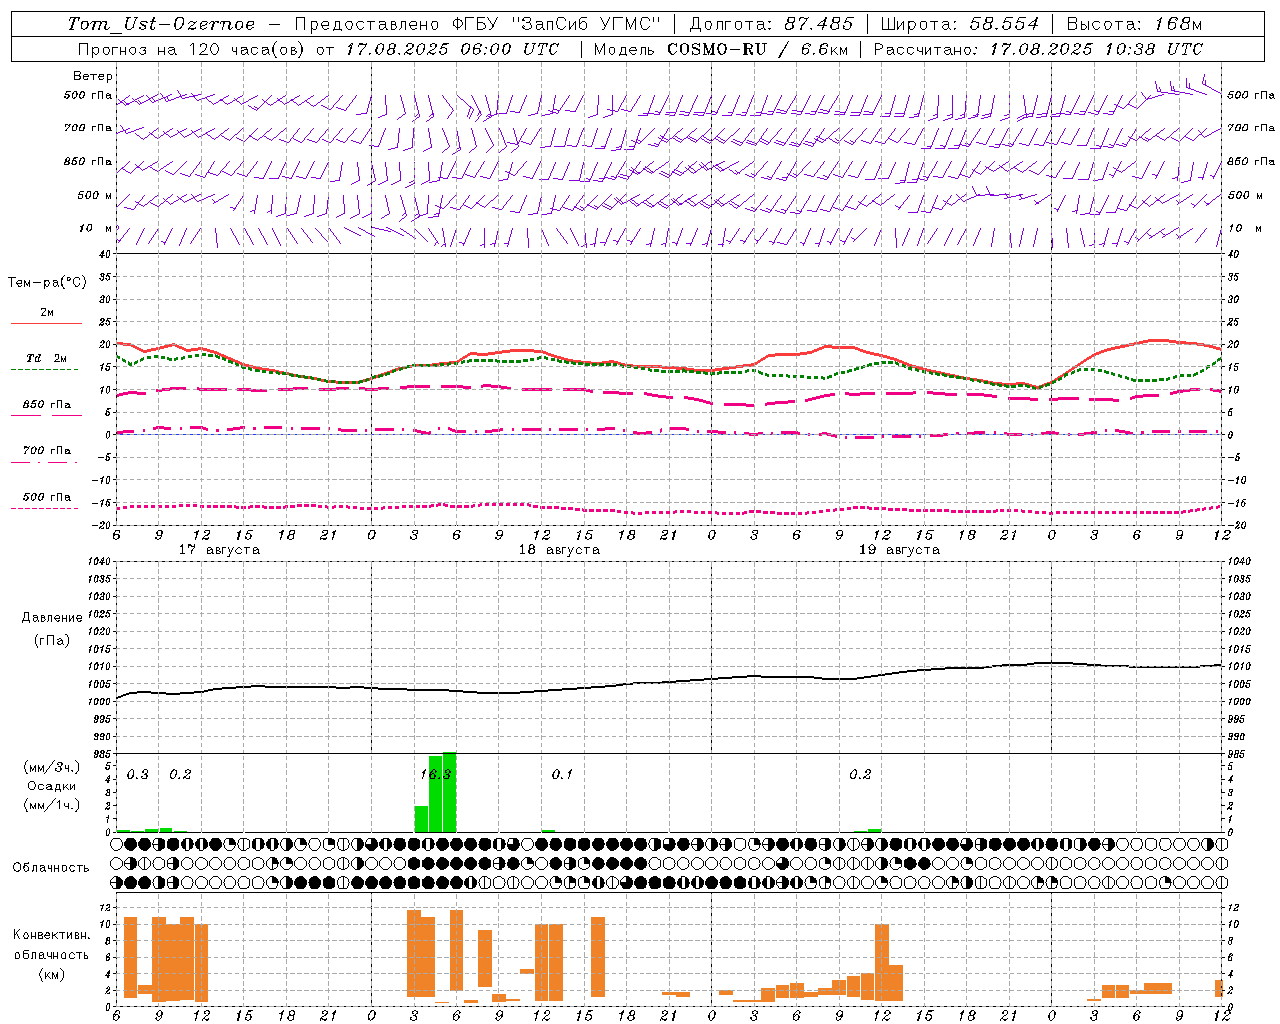Viewport: 1280px width, 1024px height.
Task: Click the 700 гПа label in temperature legend
Action: pyautogui.click(x=47, y=451)
